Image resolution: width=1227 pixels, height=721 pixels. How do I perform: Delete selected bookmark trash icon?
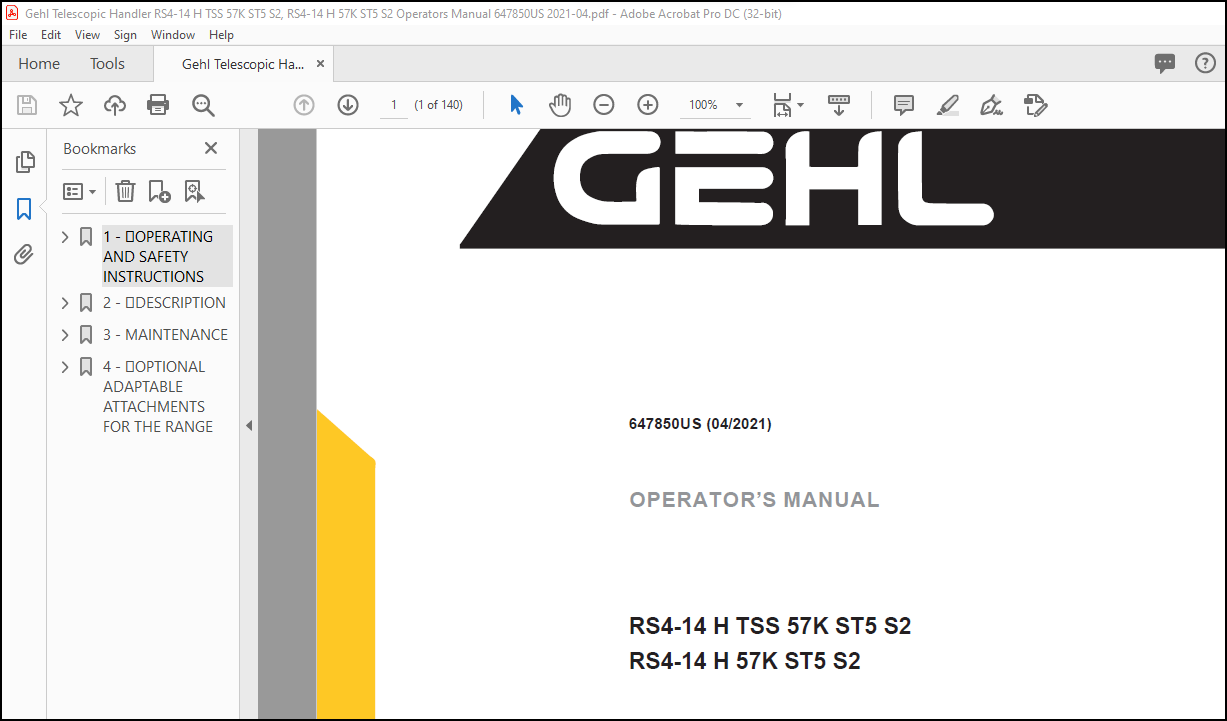point(125,191)
